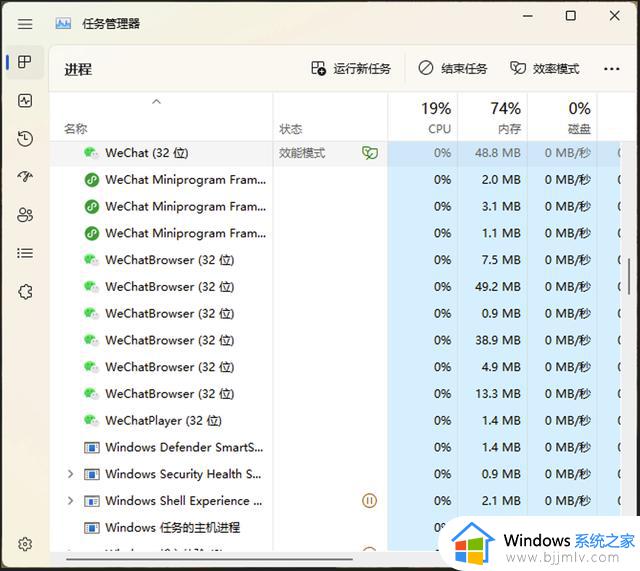640x571 pixels.
Task: Select Miniprogram process using 2.0 MB
Action: (x=335, y=180)
